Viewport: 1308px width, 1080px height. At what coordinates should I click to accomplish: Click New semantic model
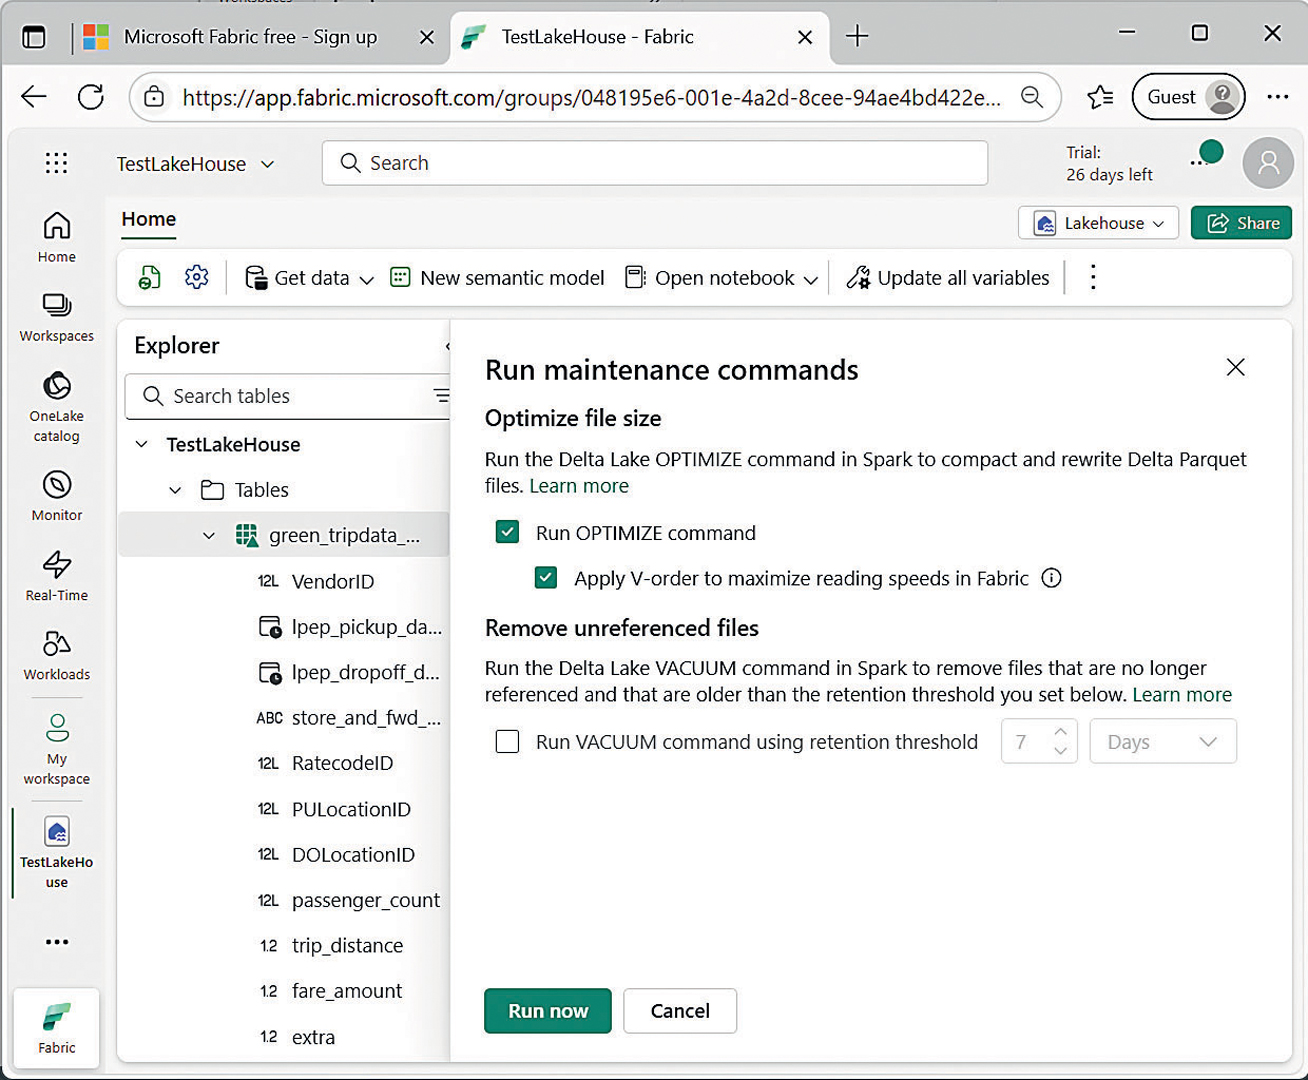point(497,278)
